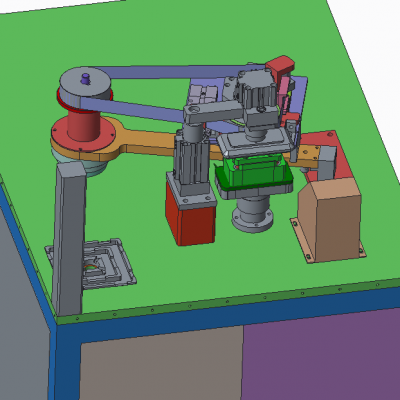Select the gray stepper motor on the arm
Viewport: 400px width, 400px height.
[256, 89]
